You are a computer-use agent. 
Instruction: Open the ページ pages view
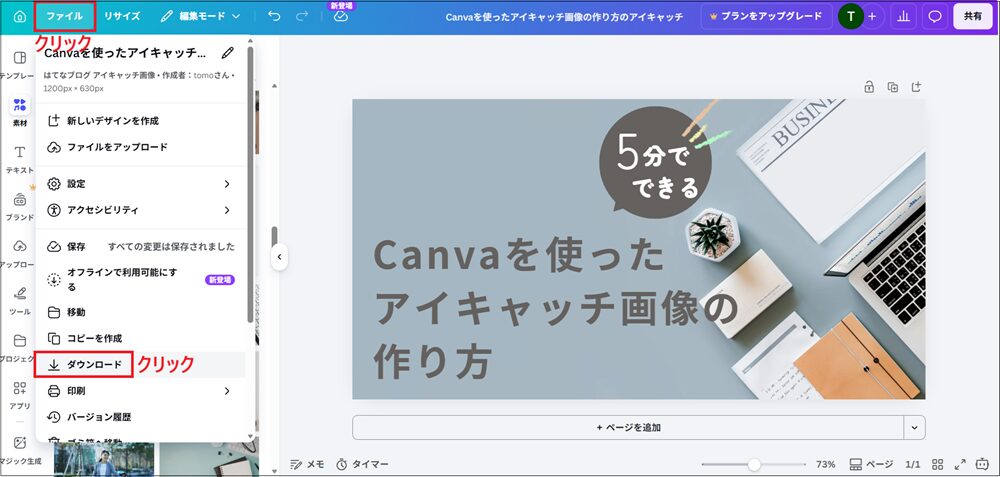pyautogui.click(x=871, y=464)
